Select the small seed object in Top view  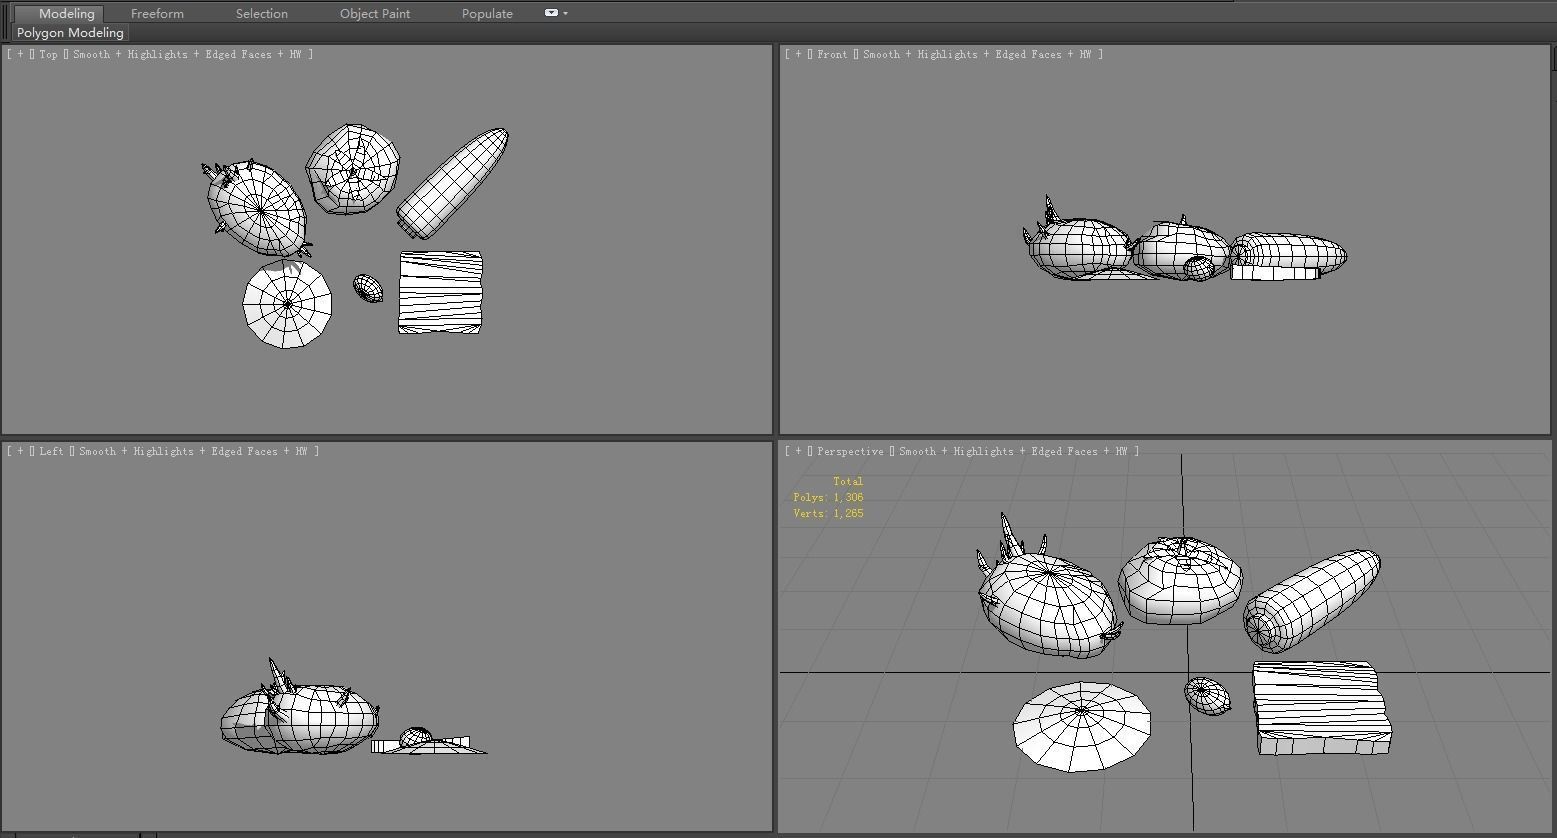[368, 289]
